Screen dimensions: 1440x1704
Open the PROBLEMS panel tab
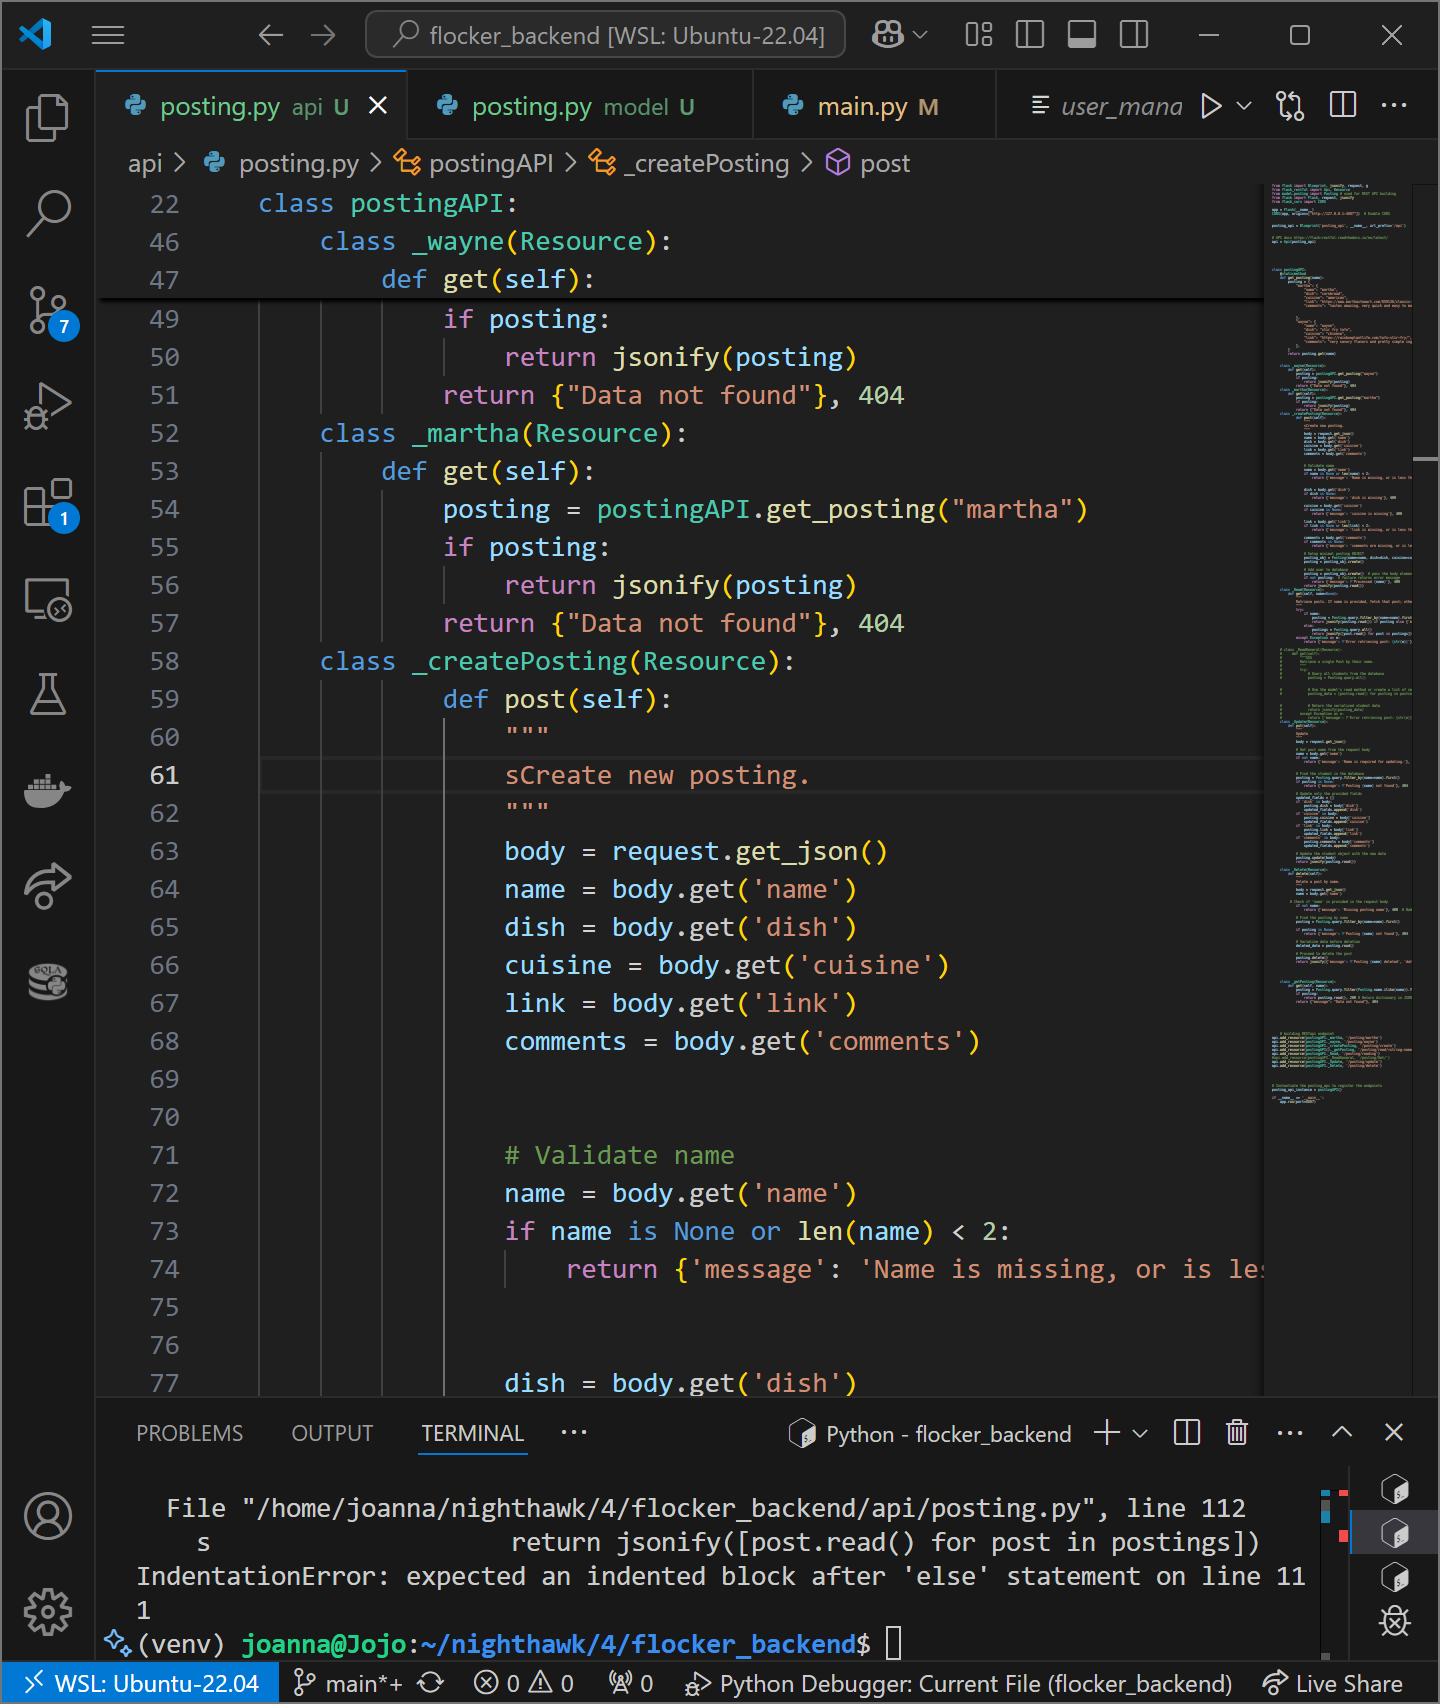[x=189, y=1433]
